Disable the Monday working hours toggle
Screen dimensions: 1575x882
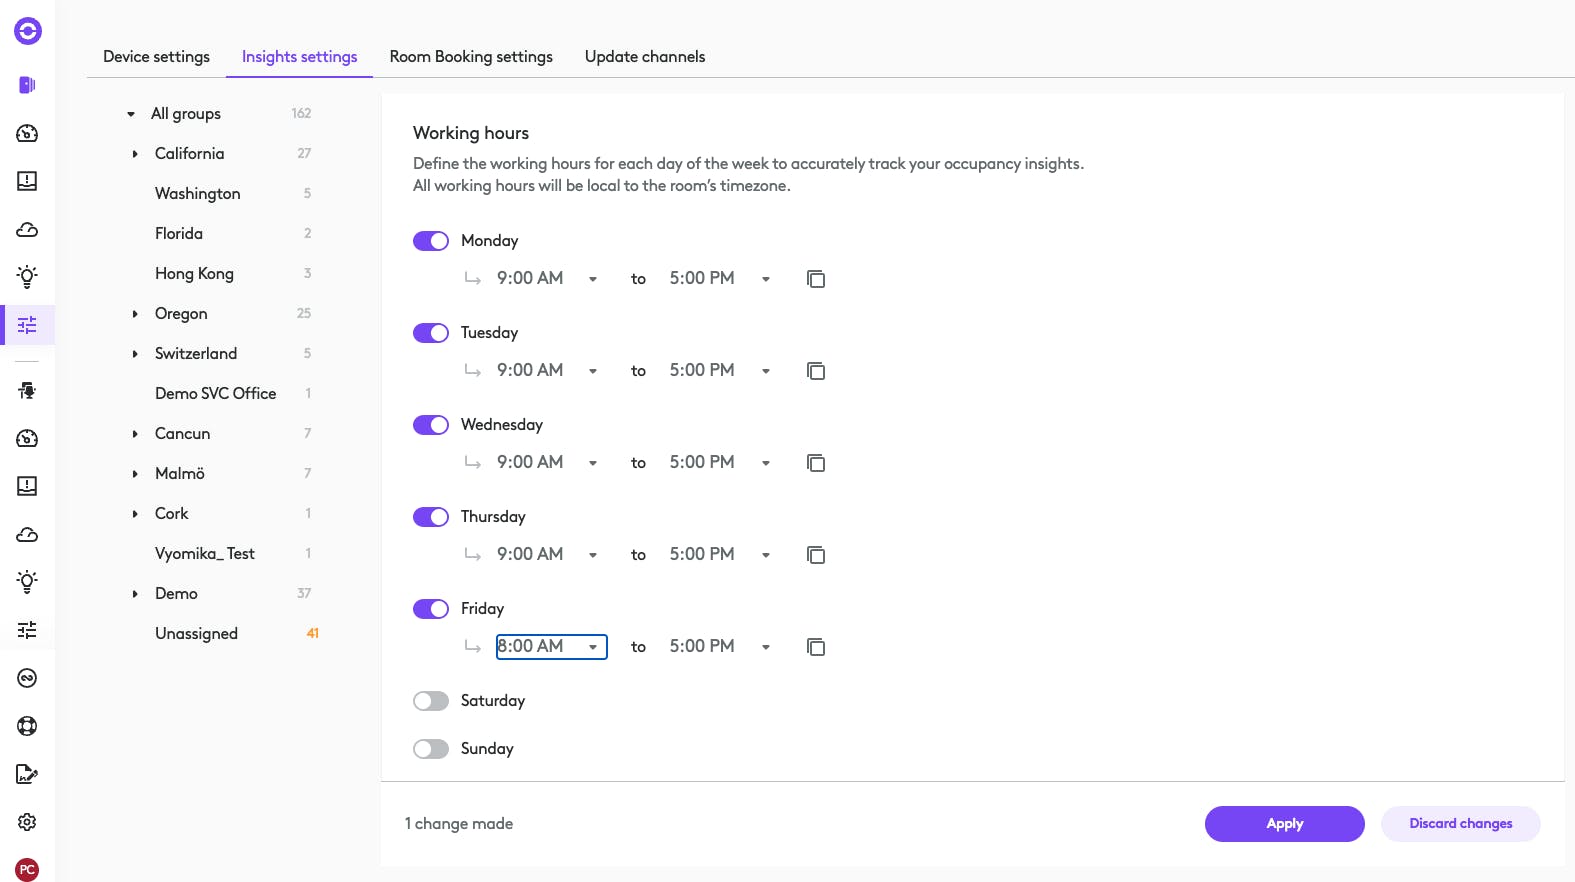[x=431, y=241]
